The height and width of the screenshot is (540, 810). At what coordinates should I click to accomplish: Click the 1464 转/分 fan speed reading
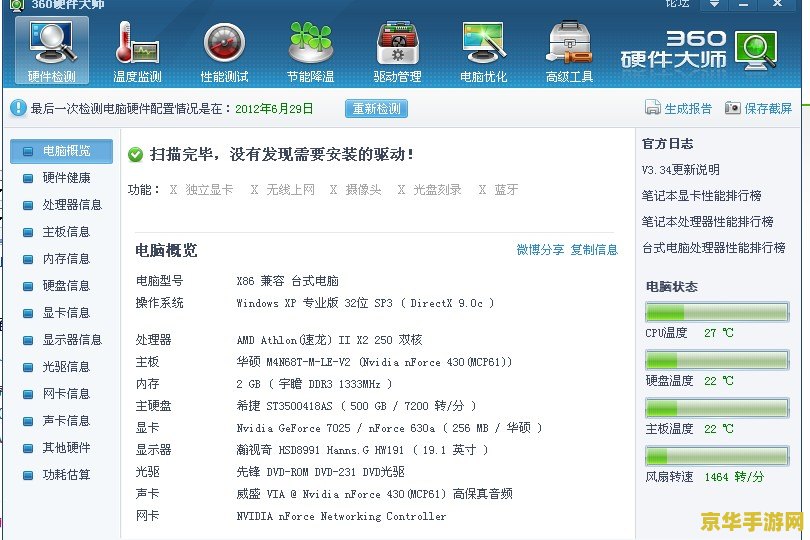[734, 477]
